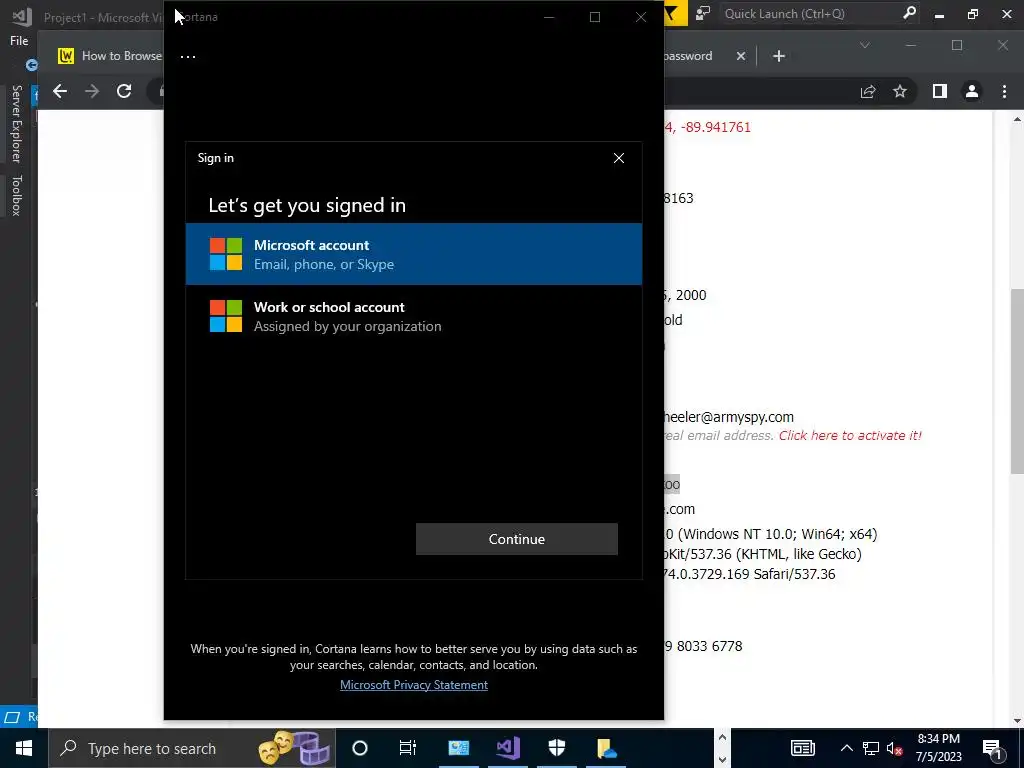
Task: Open the How to Browse tab
Action: [110, 56]
